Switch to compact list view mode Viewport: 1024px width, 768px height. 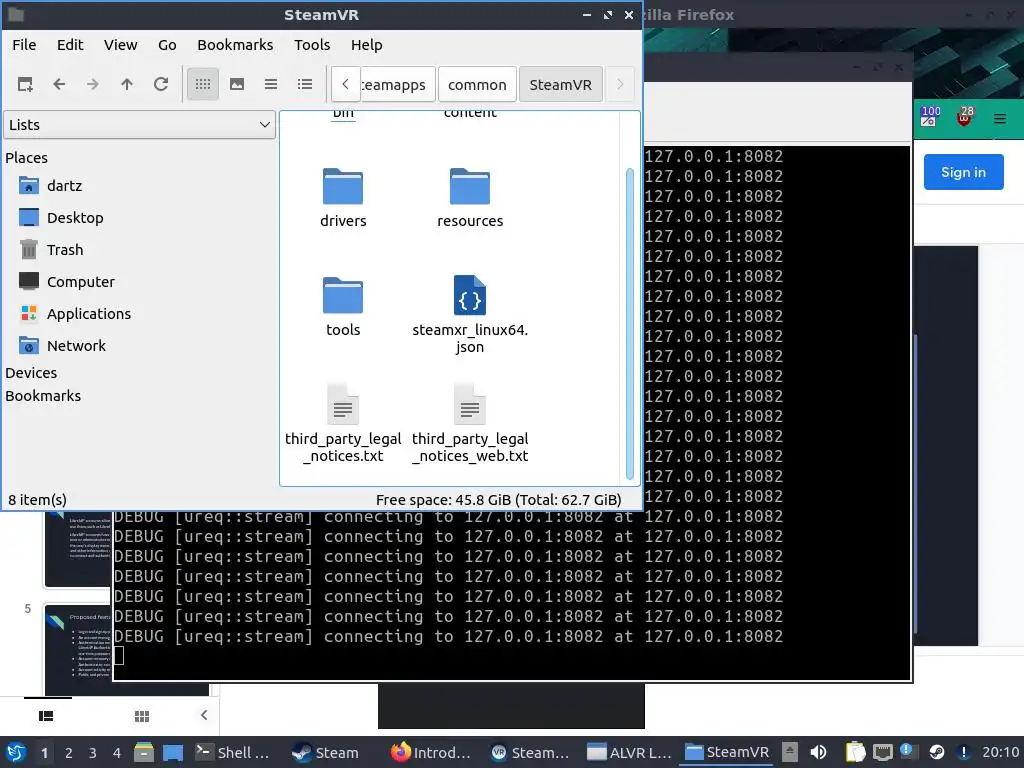coord(271,84)
